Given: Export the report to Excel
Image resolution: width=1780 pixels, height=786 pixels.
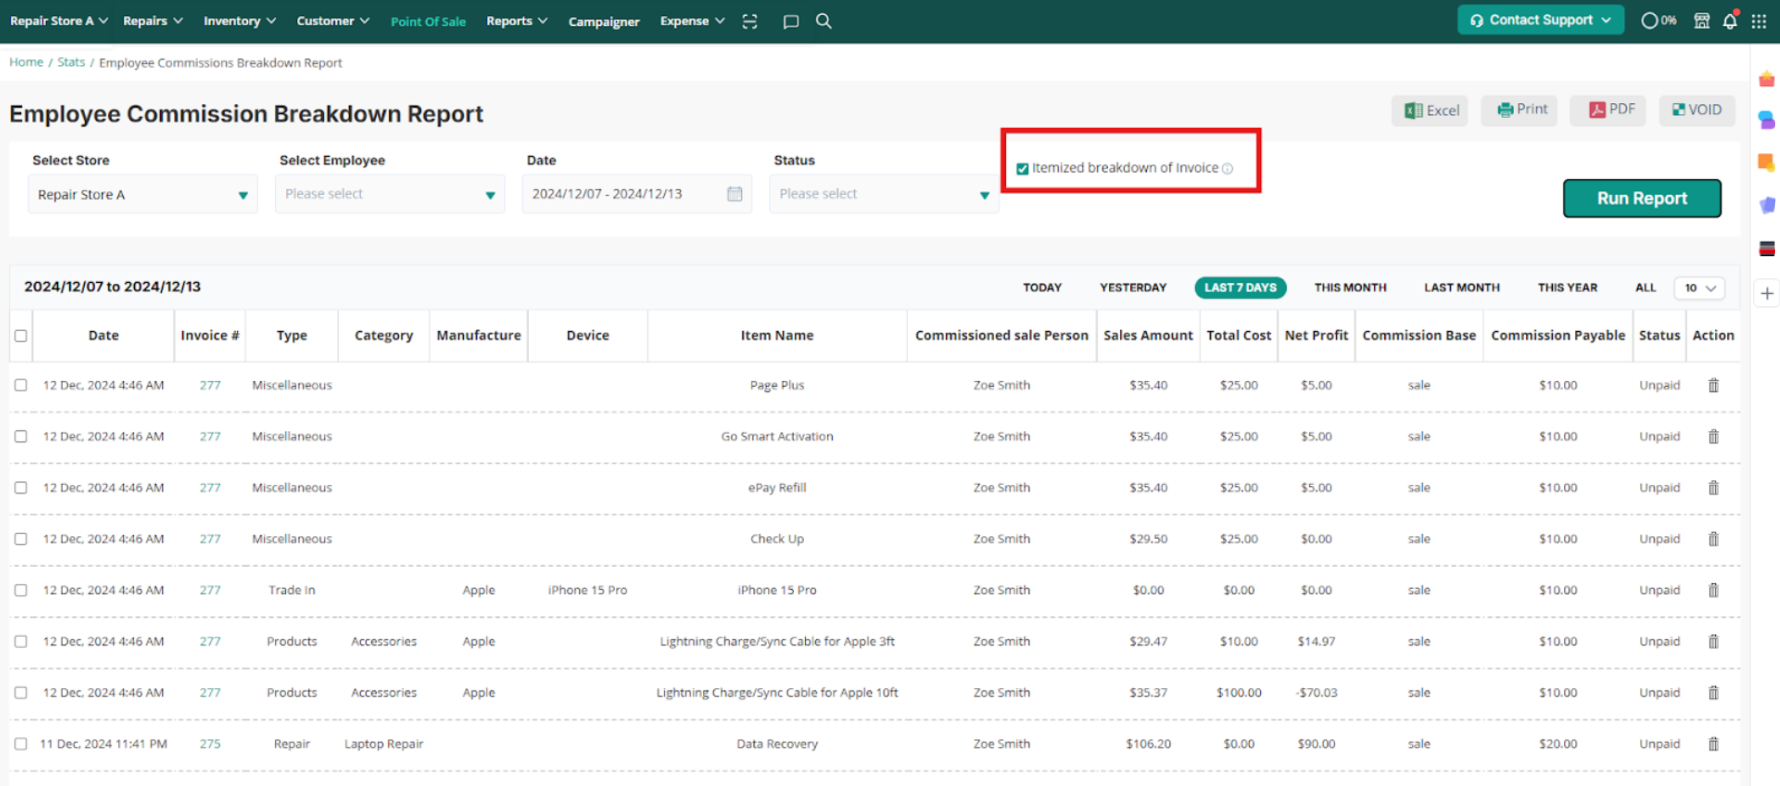Looking at the screenshot, I should coord(1430,110).
